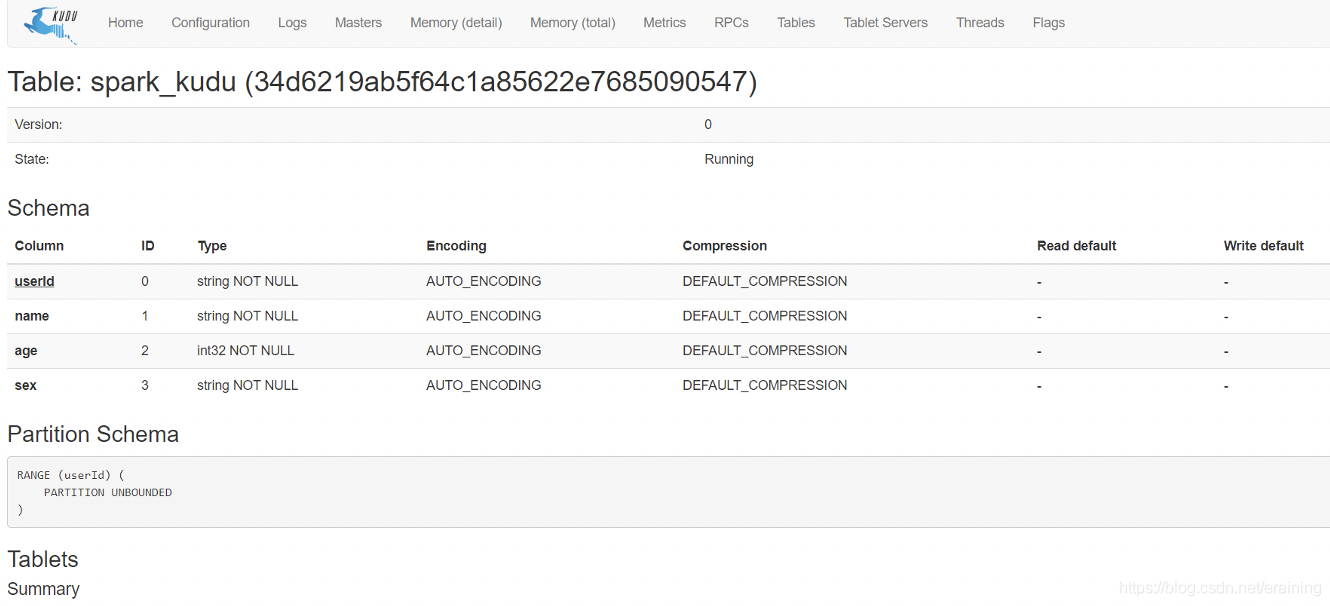The width and height of the screenshot is (1330, 606).
Task: Select the table title spark_kudu heading
Action: (x=382, y=81)
